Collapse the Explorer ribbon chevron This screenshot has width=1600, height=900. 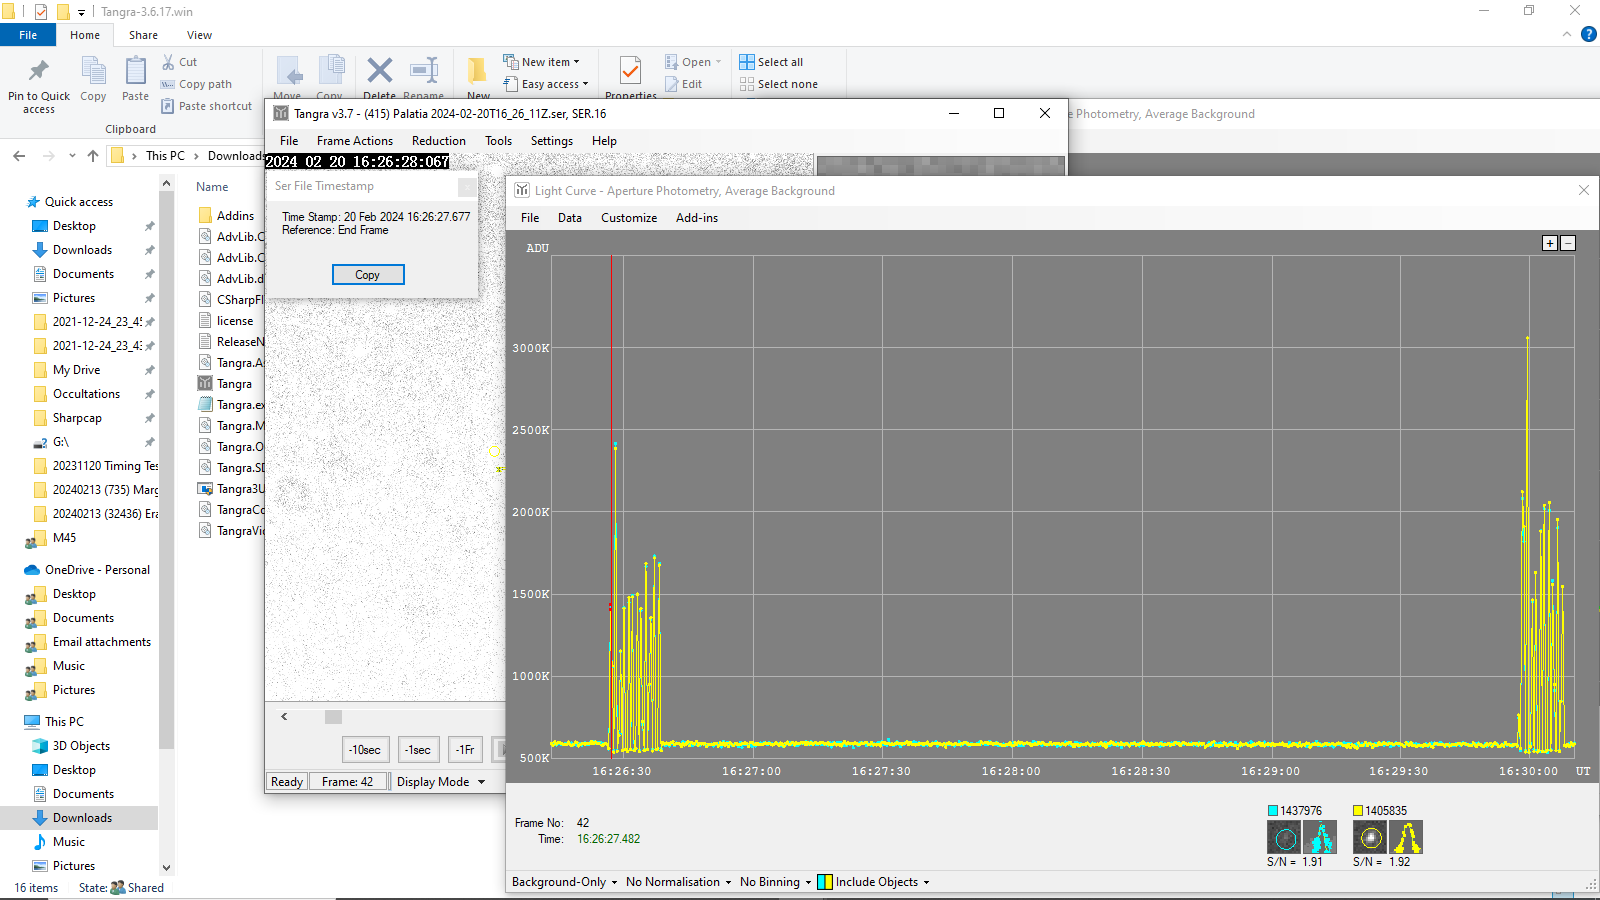(x=1567, y=34)
